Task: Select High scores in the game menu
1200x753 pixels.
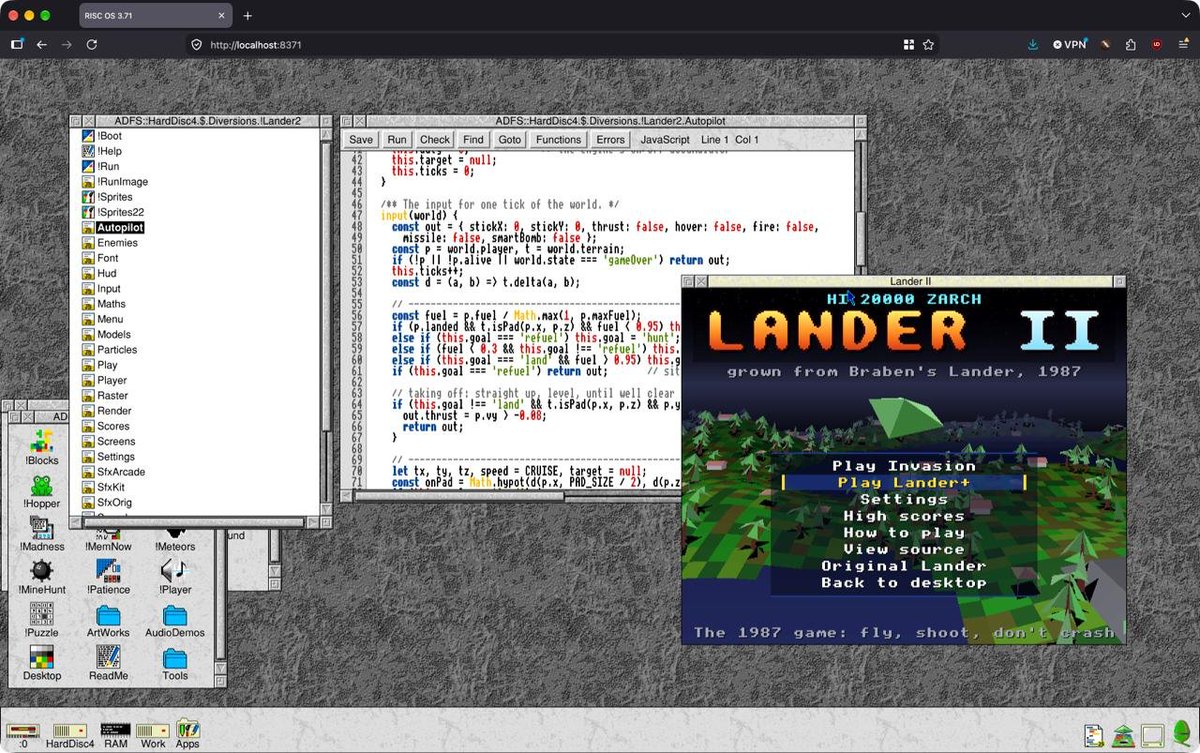Action: [904, 516]
